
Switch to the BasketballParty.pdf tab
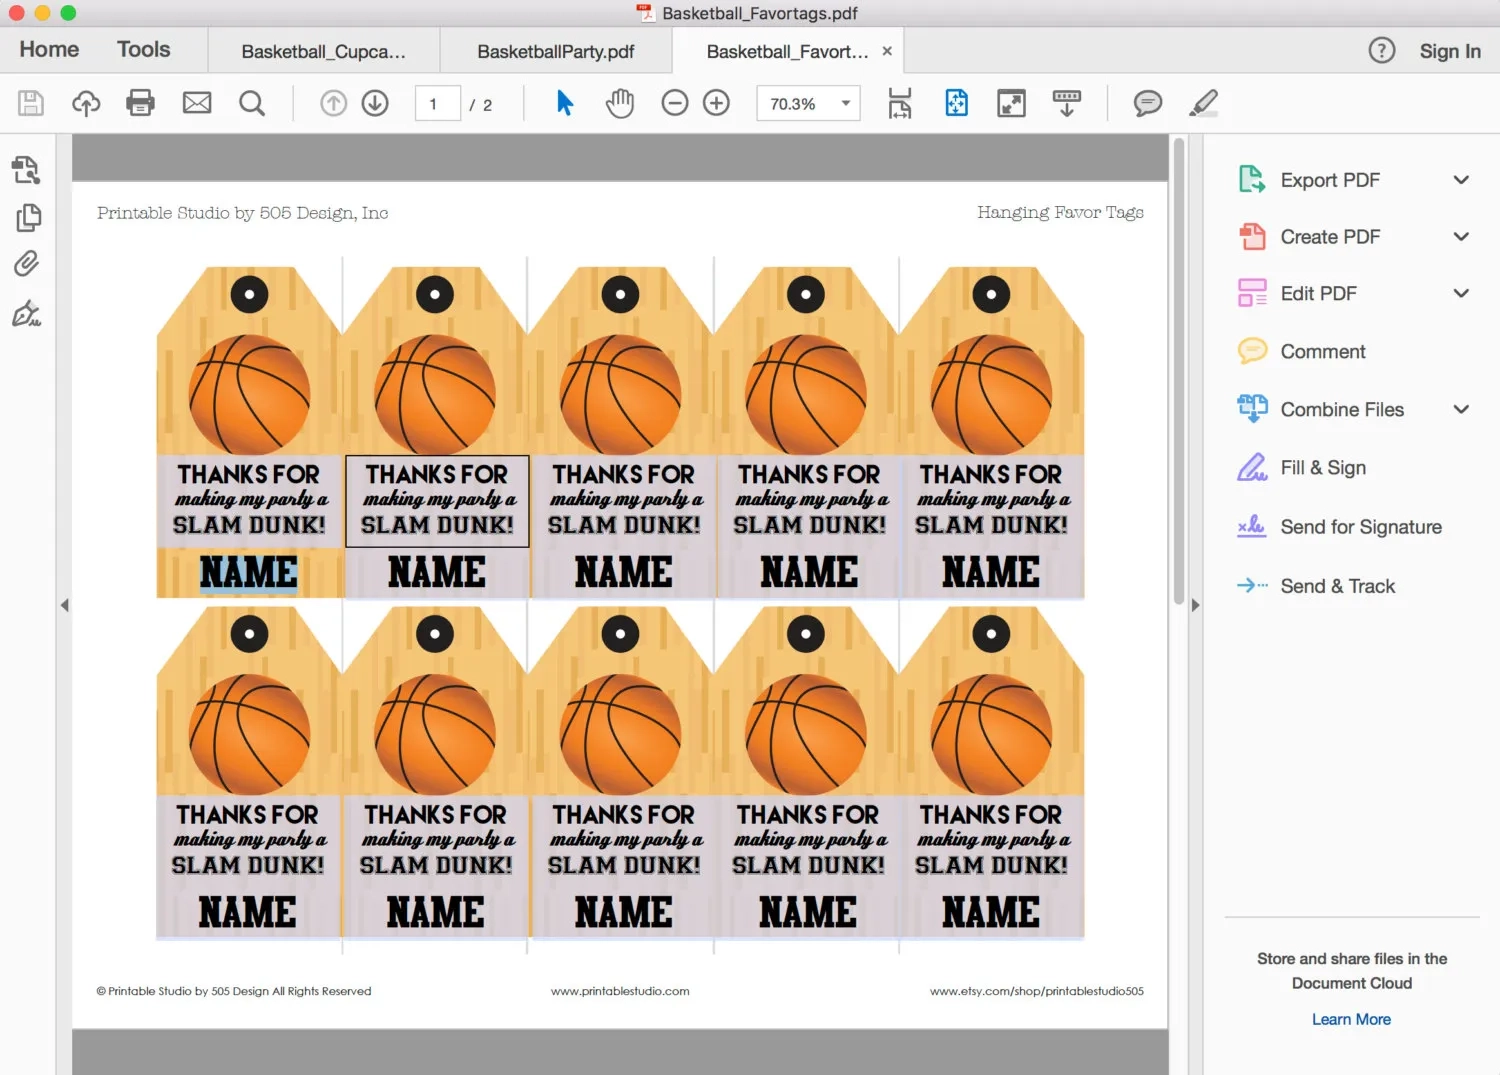pos(556,51)
